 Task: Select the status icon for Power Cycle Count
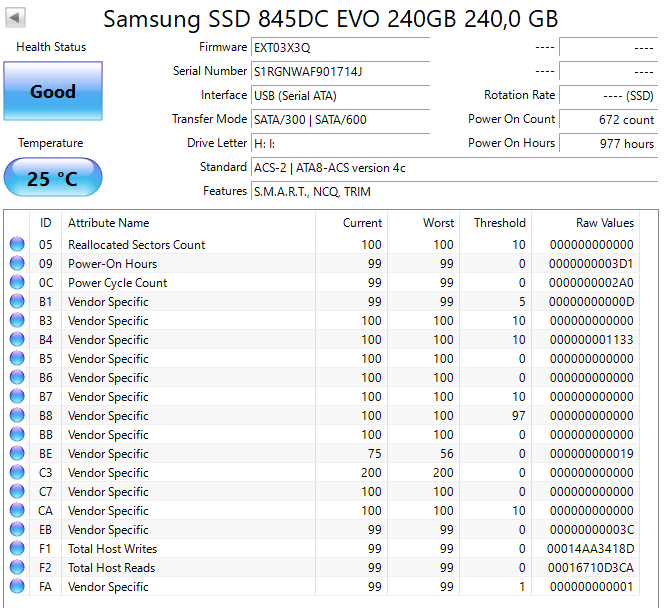coord(17,283)
